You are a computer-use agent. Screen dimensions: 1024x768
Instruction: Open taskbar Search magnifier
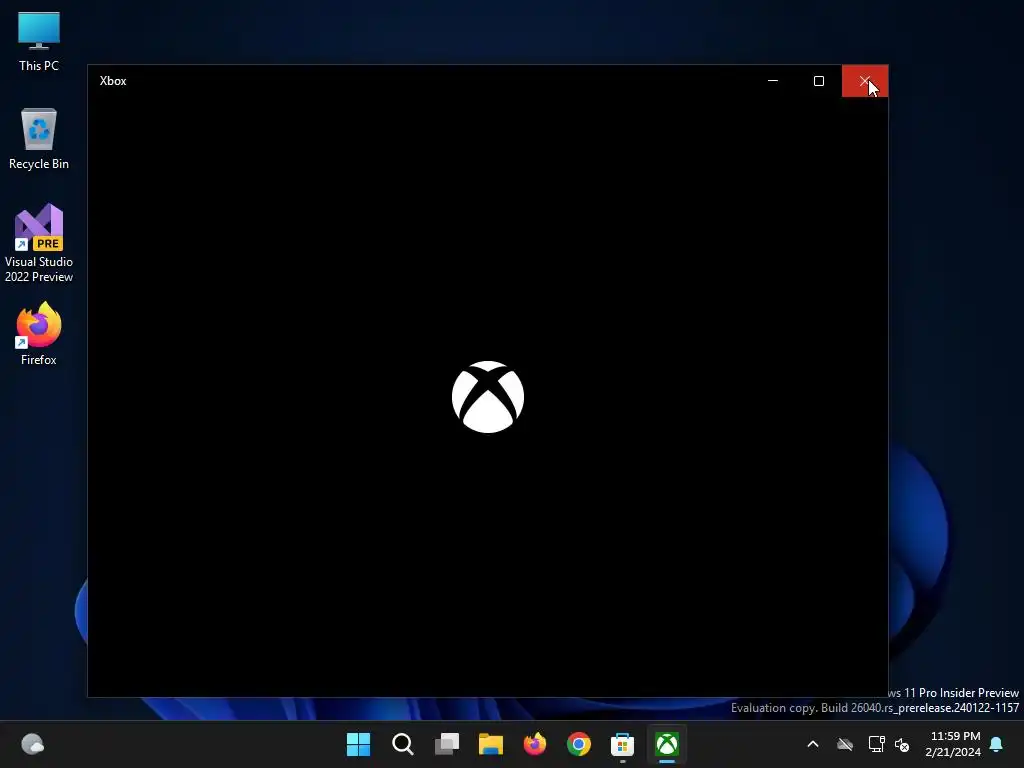pyautogui.click(x=402, y=744)
